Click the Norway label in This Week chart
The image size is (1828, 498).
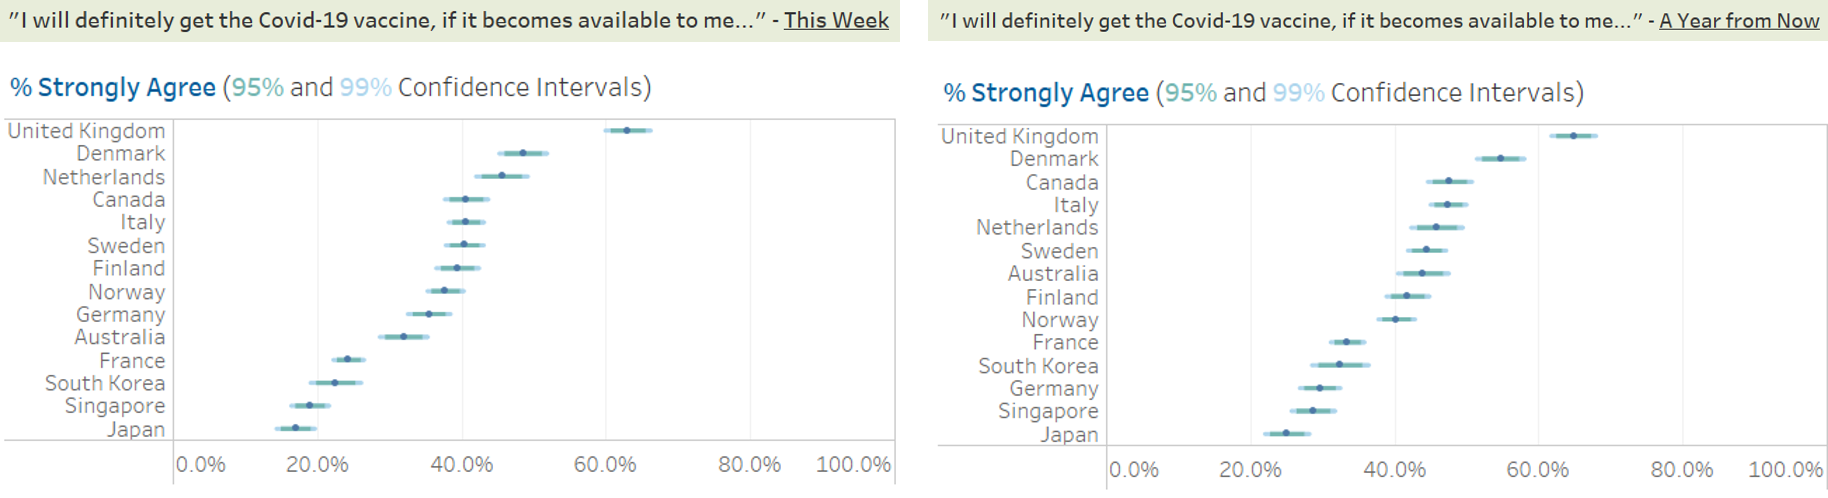tap(127, 292)
